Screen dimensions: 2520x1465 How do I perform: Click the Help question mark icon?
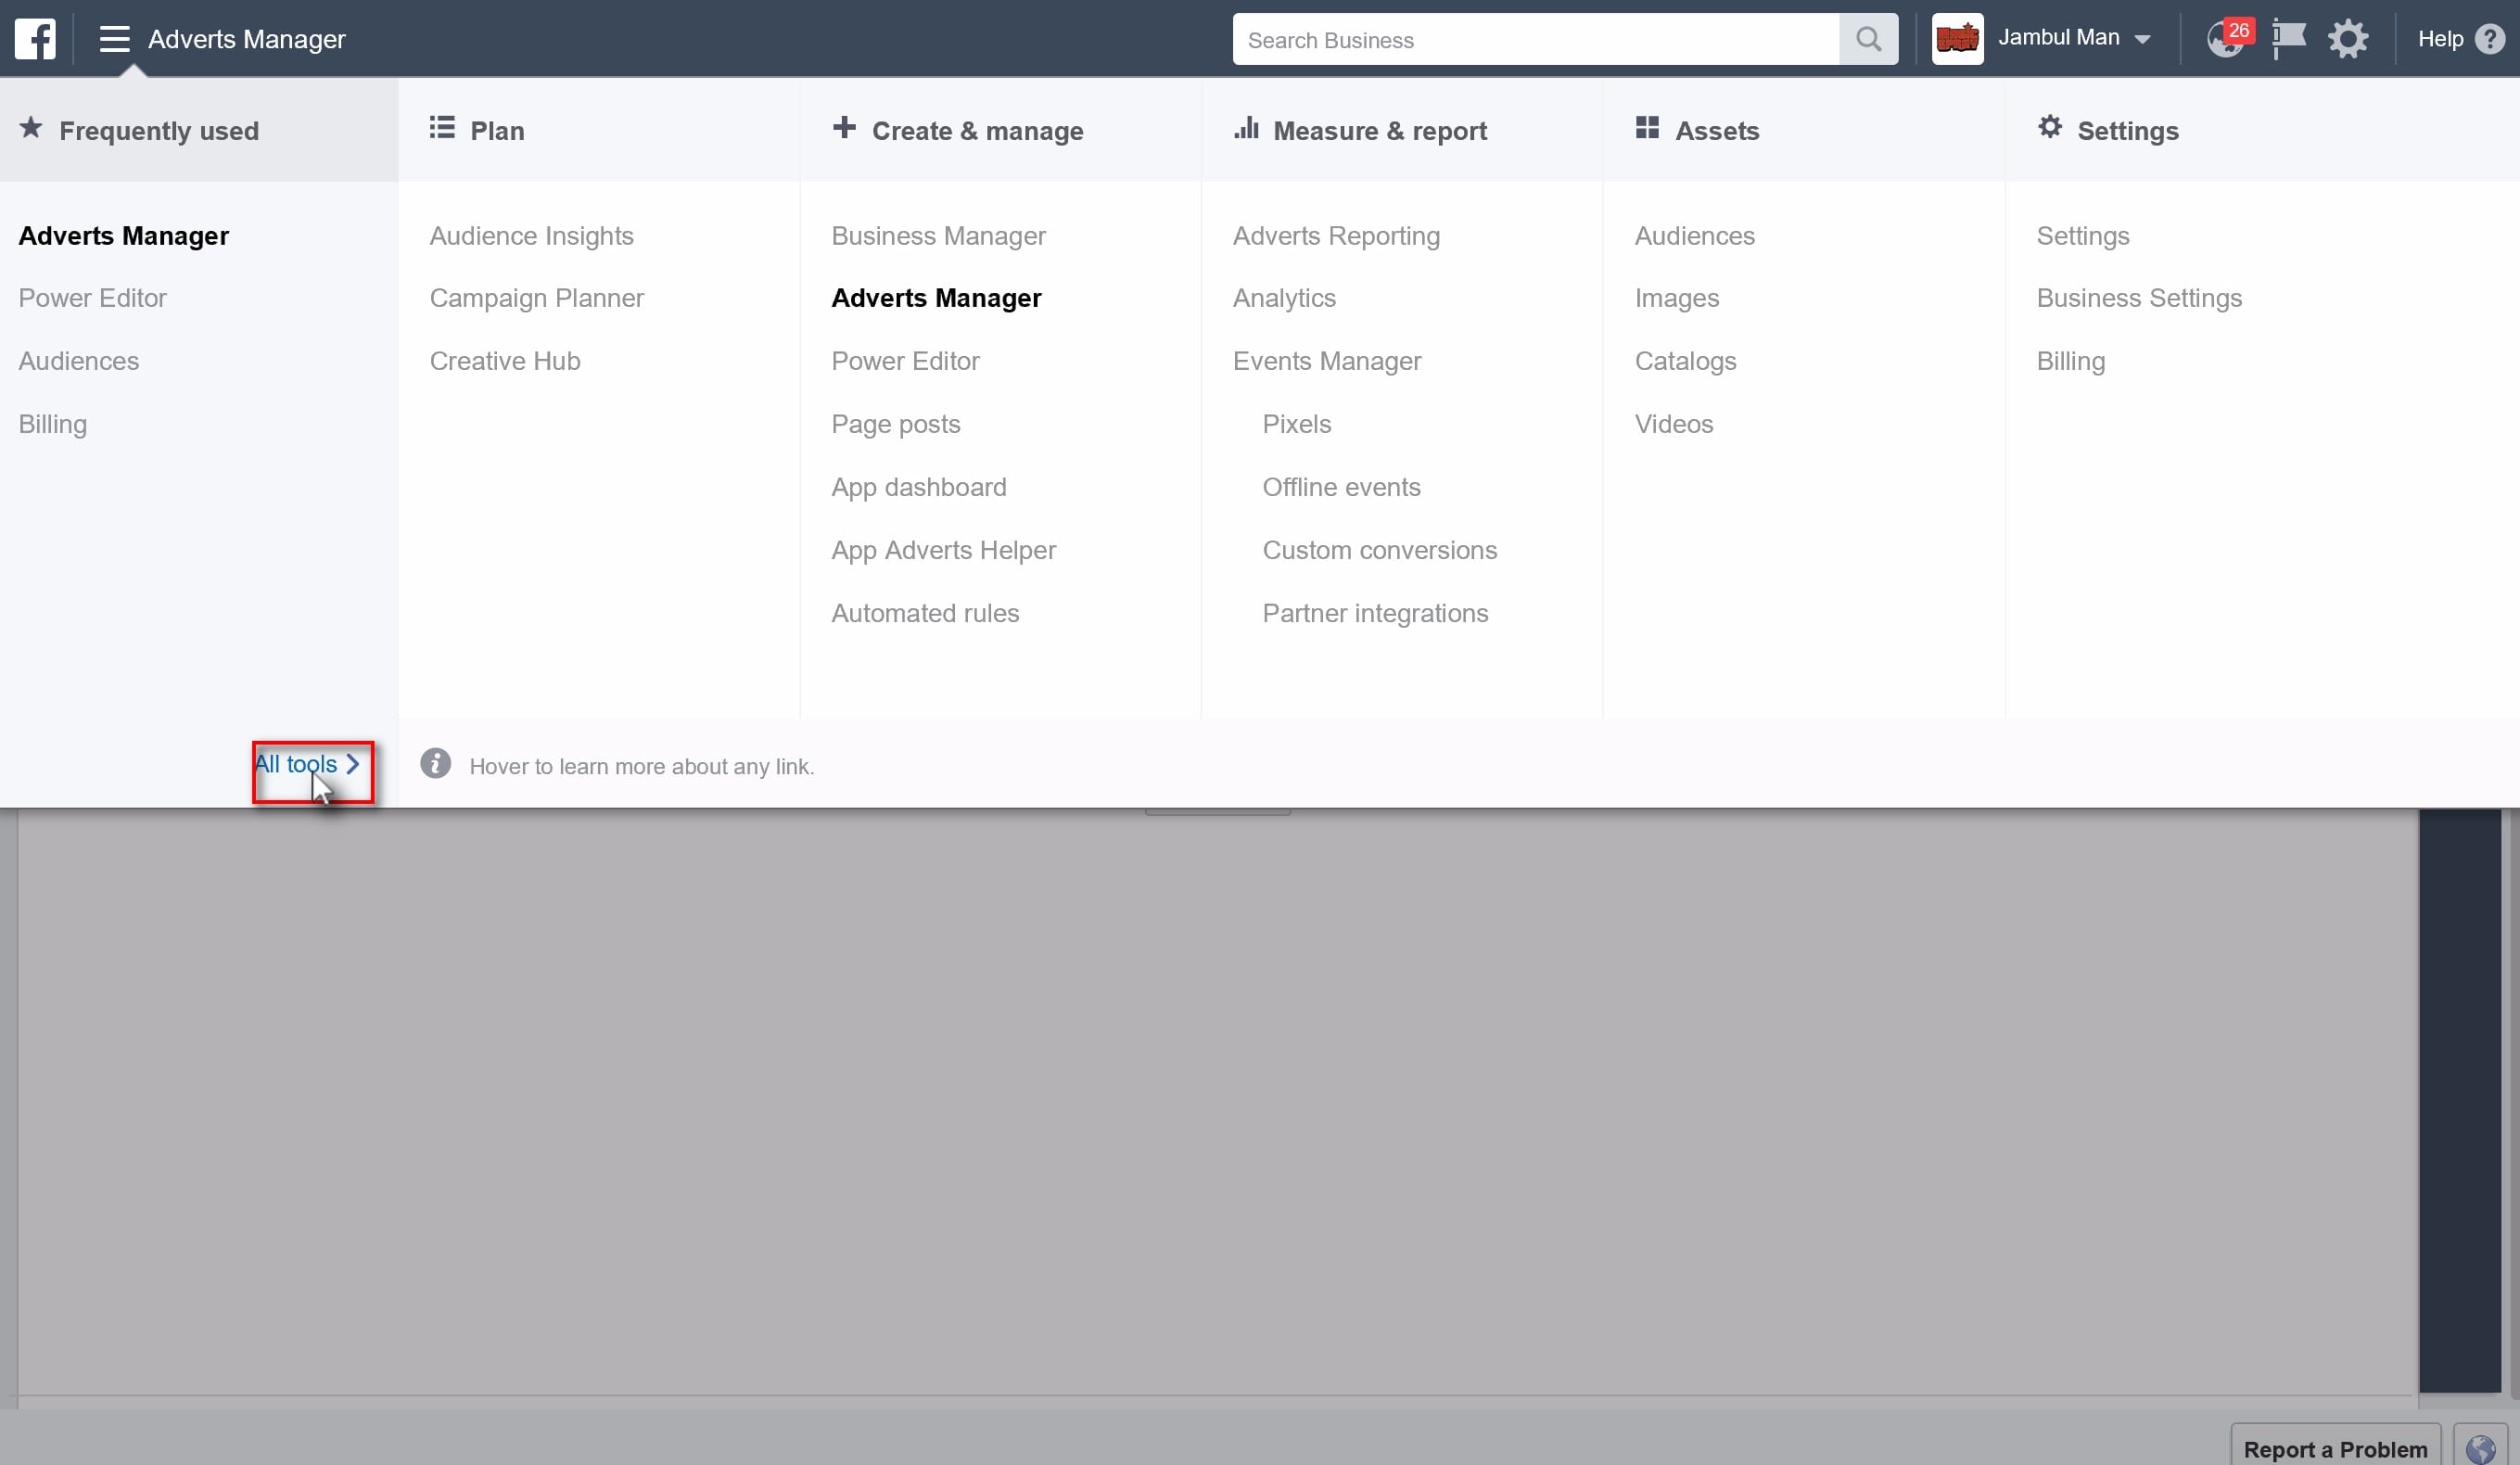pos(2490,39)
